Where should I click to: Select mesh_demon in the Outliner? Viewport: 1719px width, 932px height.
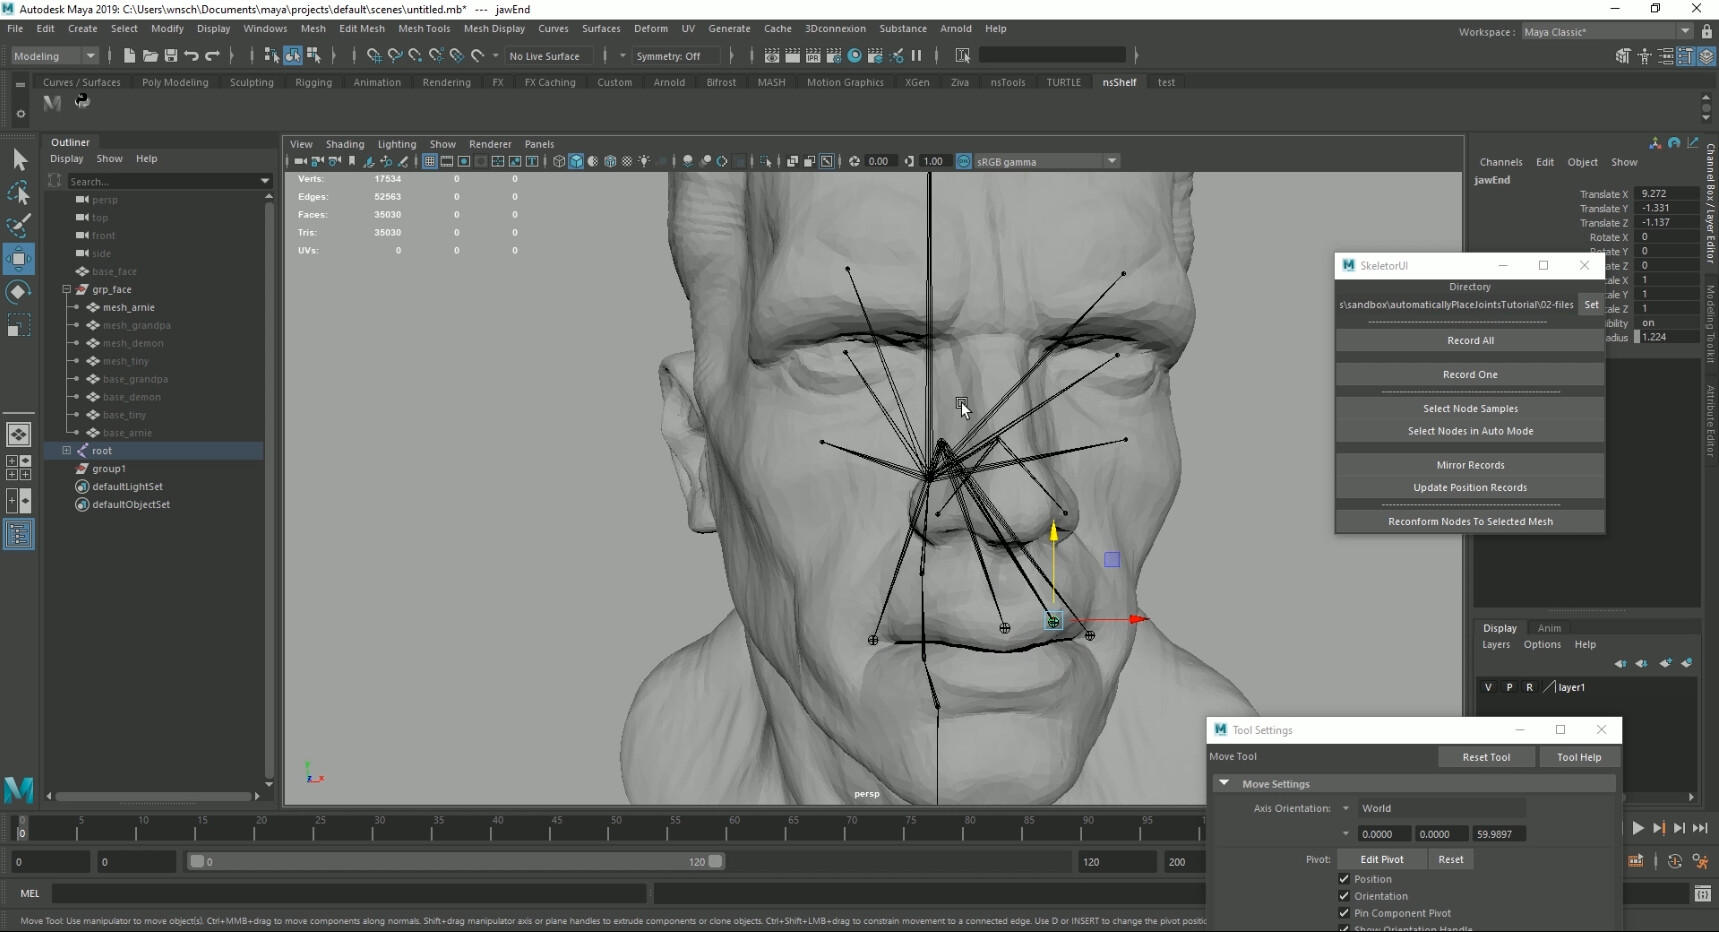tap(131, 343)
